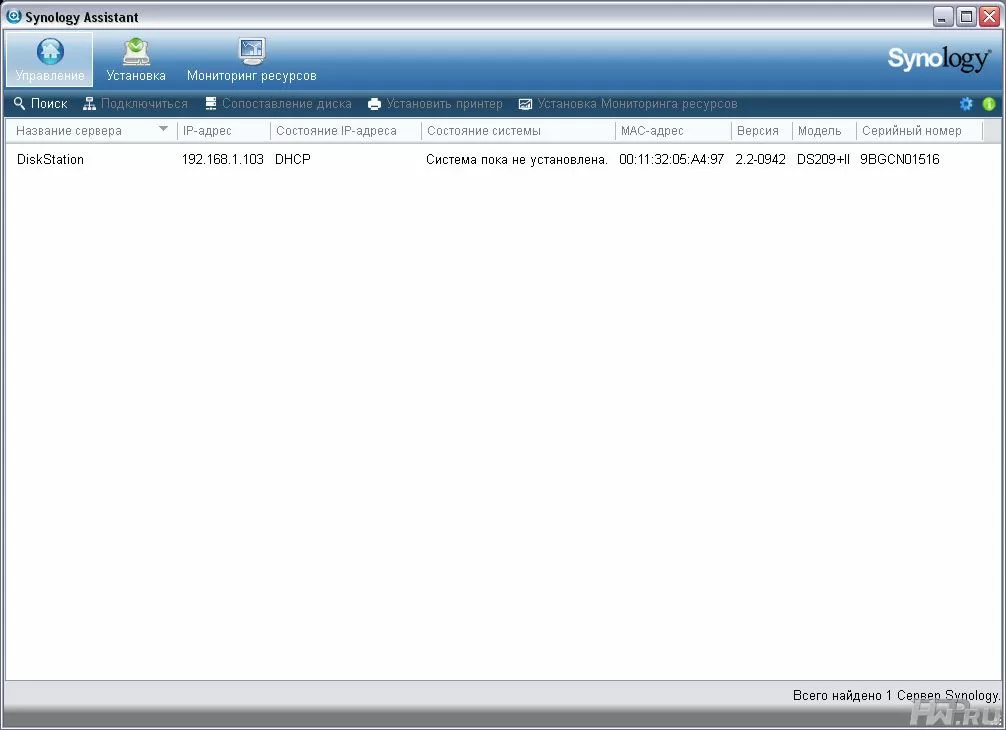
Task: Click the Synology Assistant title bar icon
Action: click(x=14, y=16)
